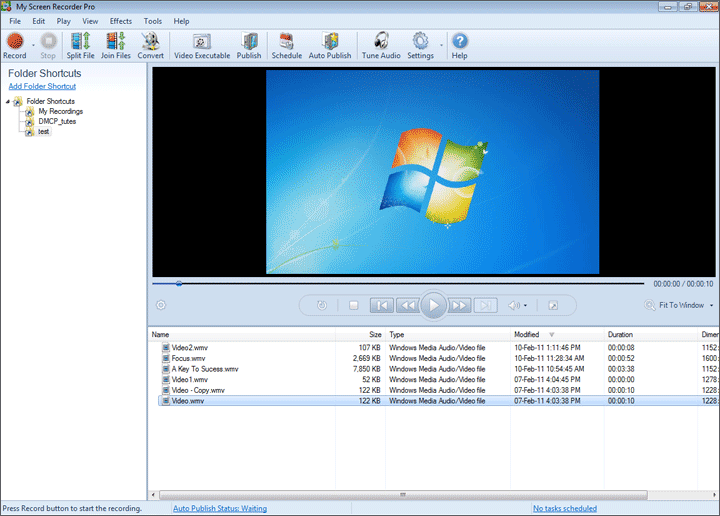This screenshot has width=720, height=516.
Task: Open the Fit To Window dropdown
Action: [681, 305]
